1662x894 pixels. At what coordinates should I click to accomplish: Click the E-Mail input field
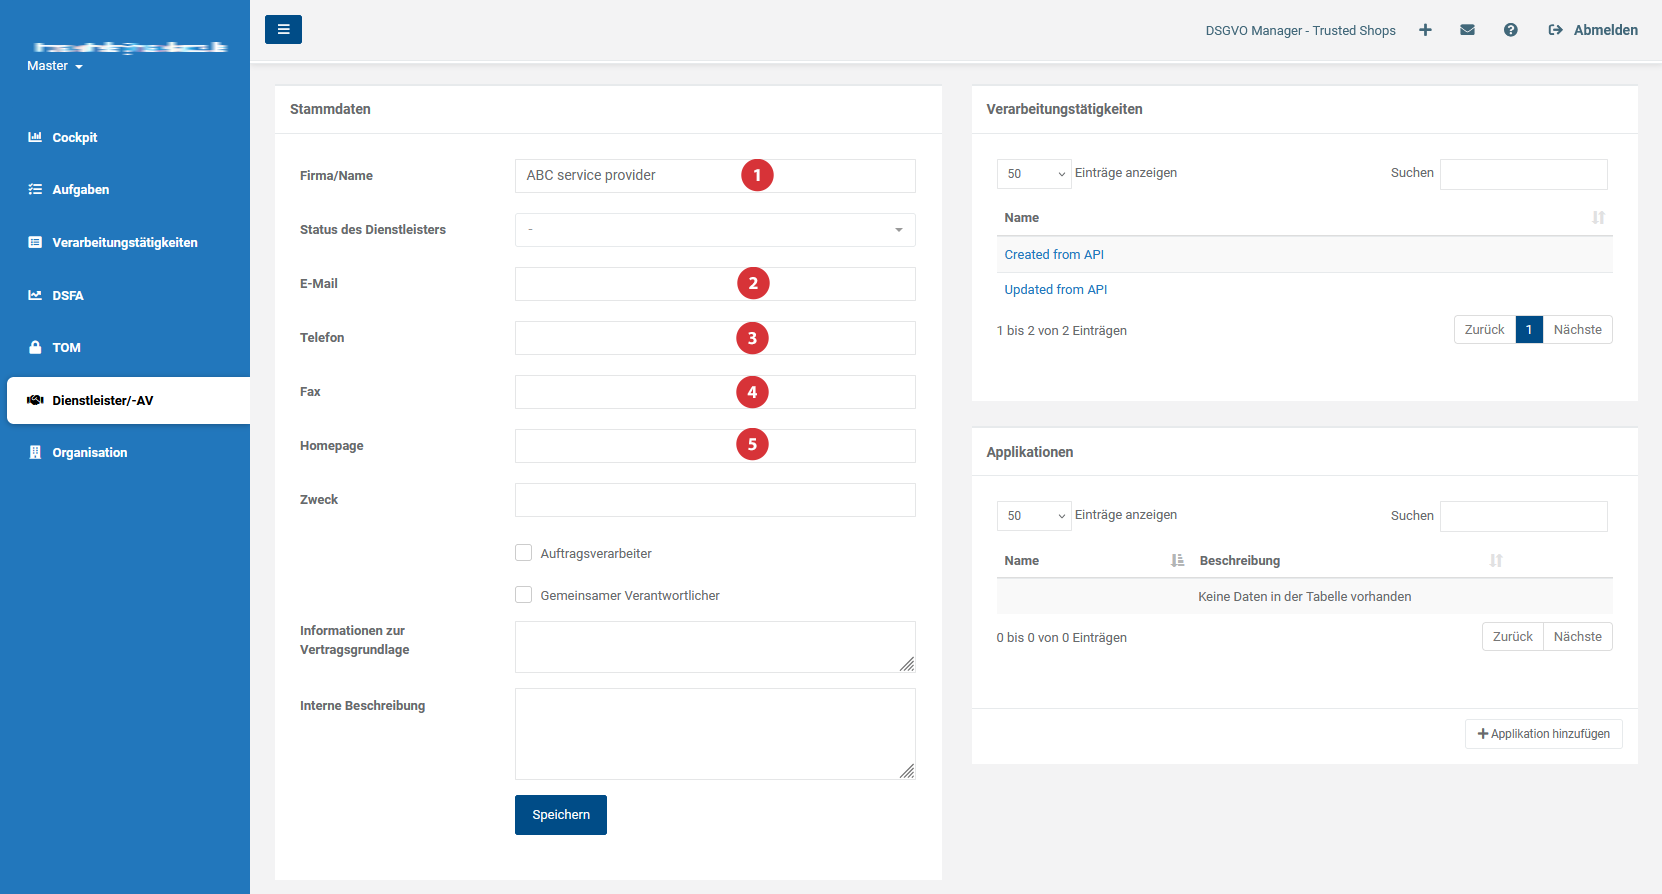[715, 284]
